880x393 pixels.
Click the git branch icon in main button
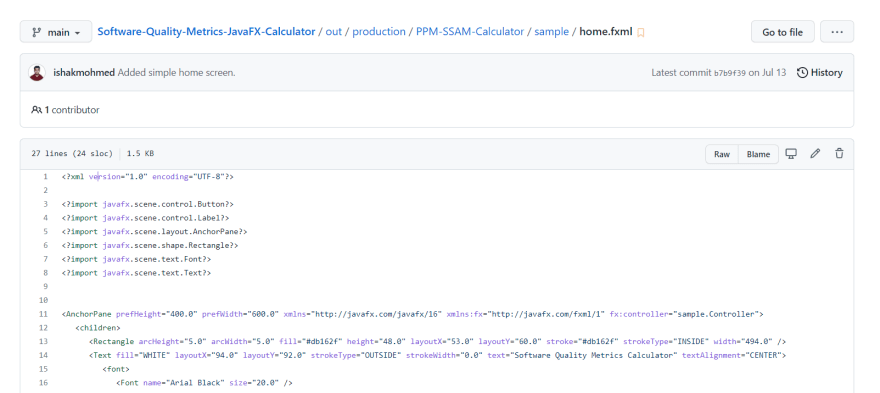click(x=36, y=33)
